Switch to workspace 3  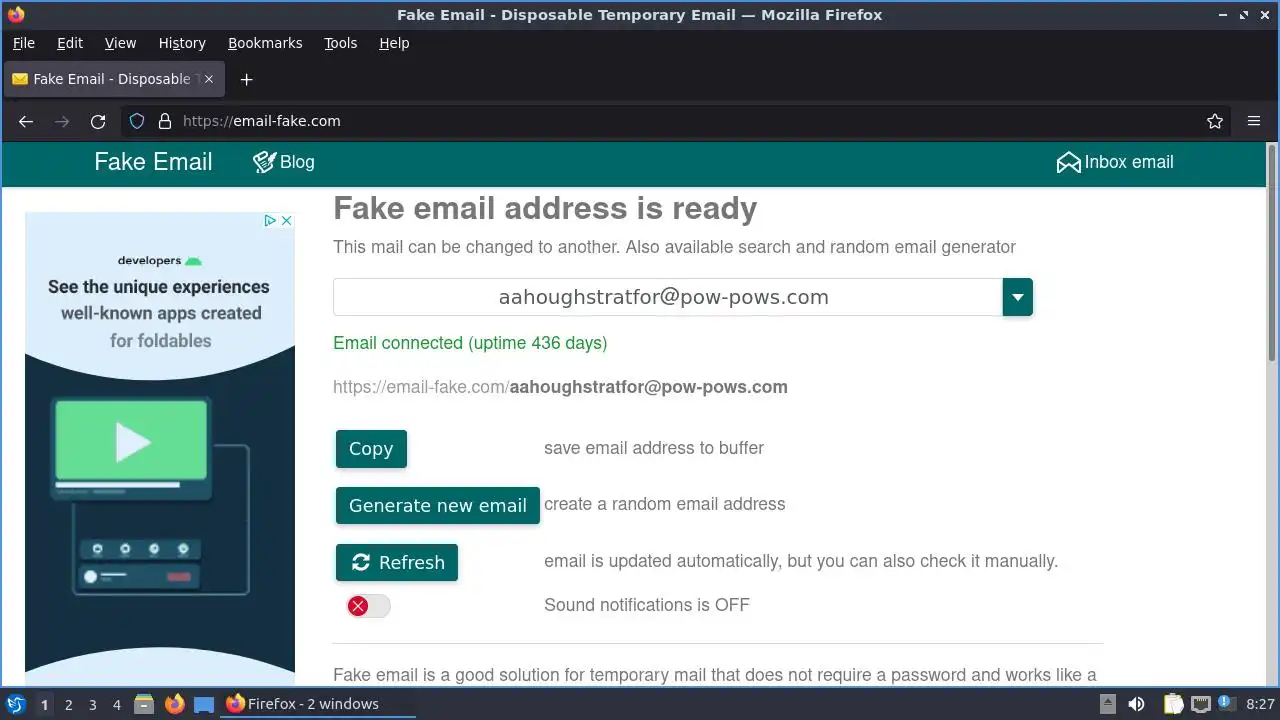[92, 704]
